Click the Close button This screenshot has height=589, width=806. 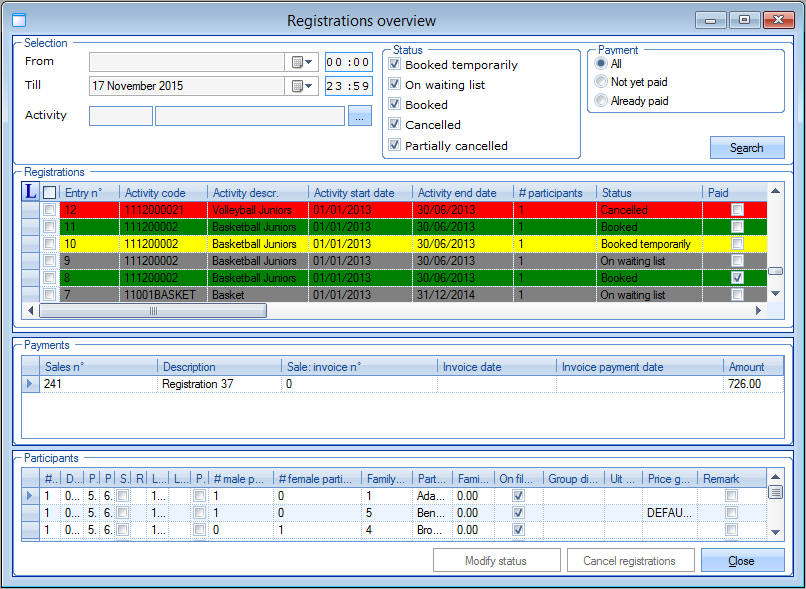click(x=742, y=561)
